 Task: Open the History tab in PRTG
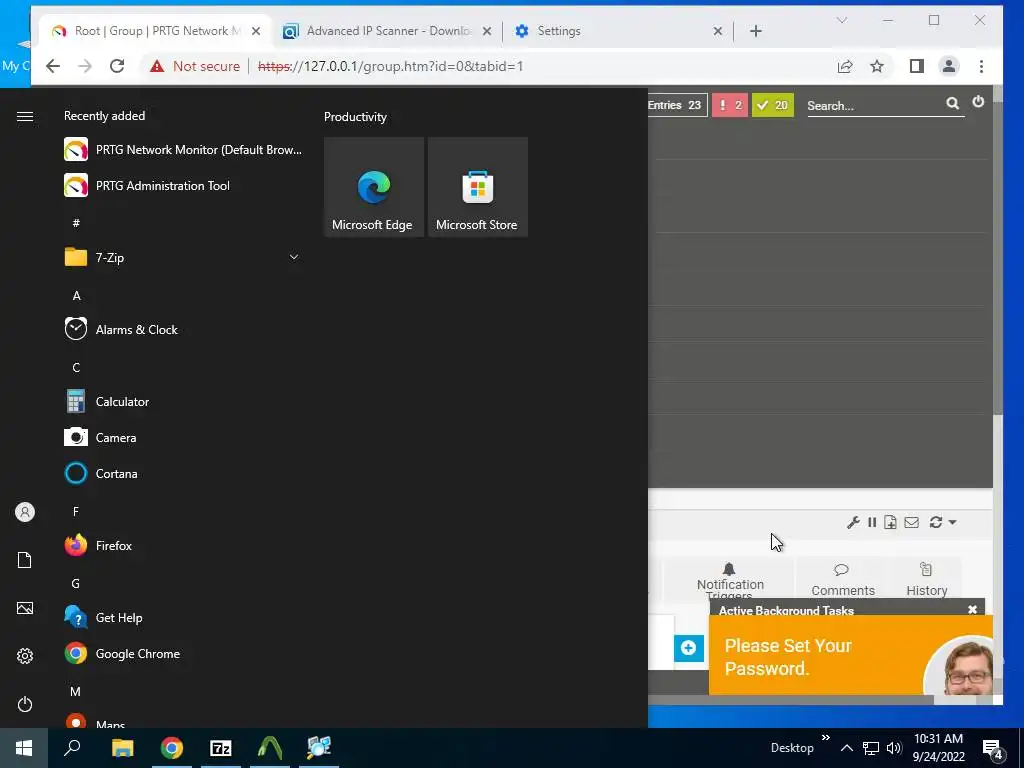[926, 579]
